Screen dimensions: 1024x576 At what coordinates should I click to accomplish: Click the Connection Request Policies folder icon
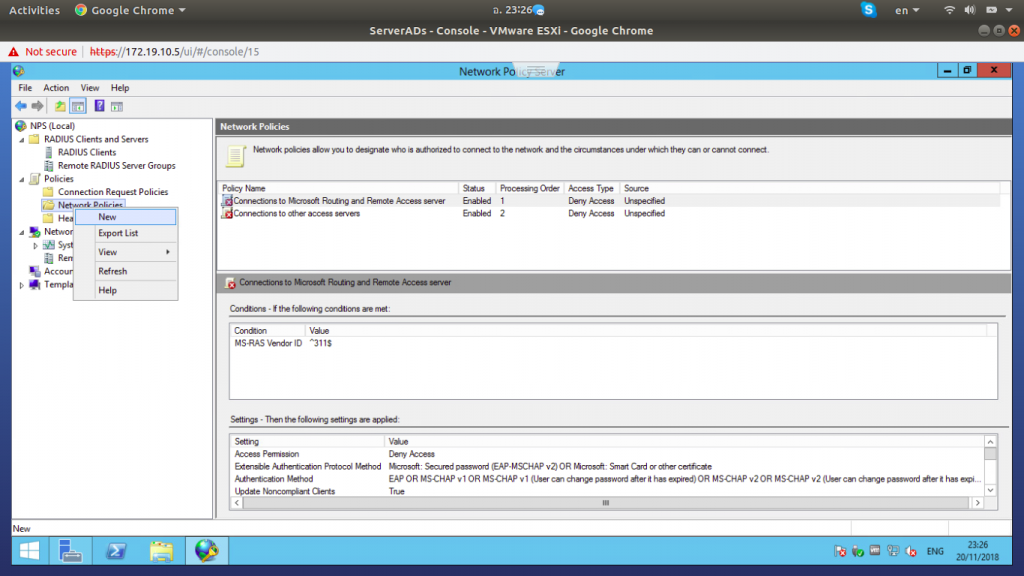pos(48,192)
